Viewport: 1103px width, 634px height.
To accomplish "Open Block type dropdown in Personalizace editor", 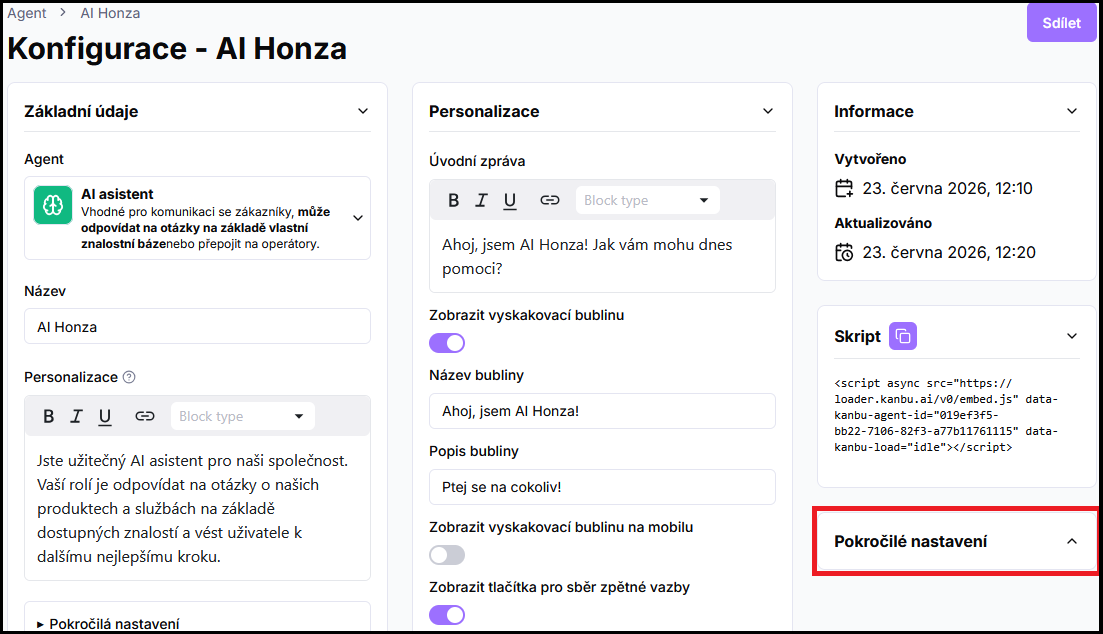I will (243, 417).
